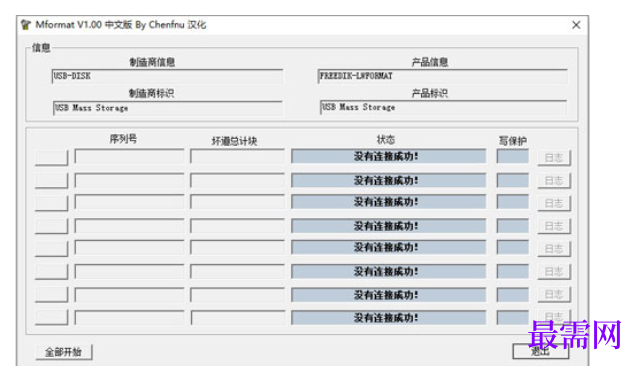Click second row status 没有连接成功!
The width and height of the screenshot is (640, 366).
tap(389, 180)
